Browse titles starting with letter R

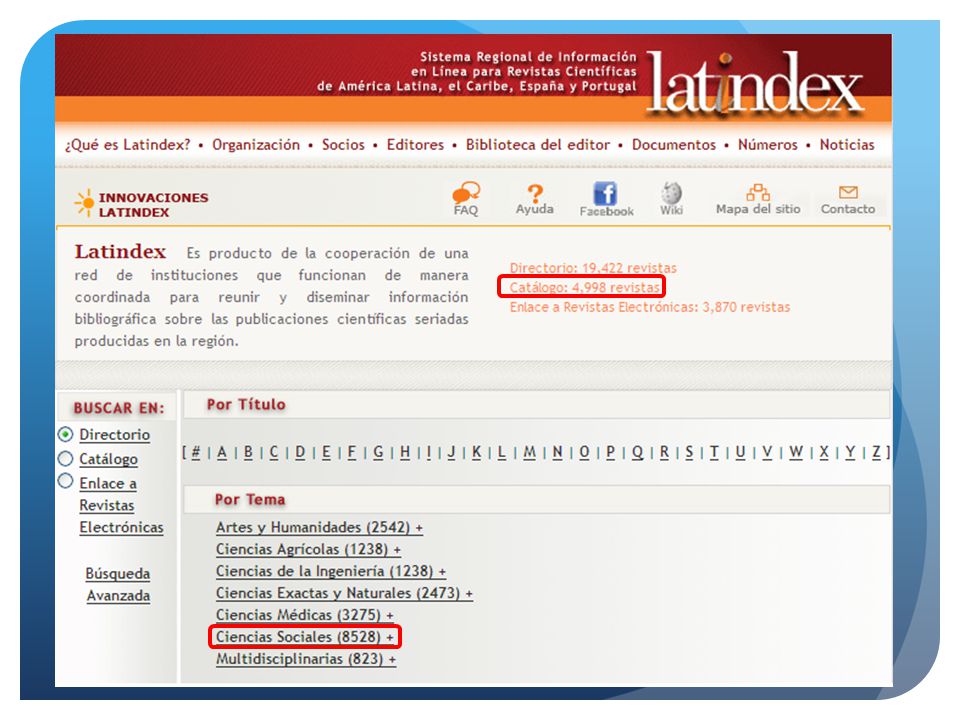(x=664, y=452)
